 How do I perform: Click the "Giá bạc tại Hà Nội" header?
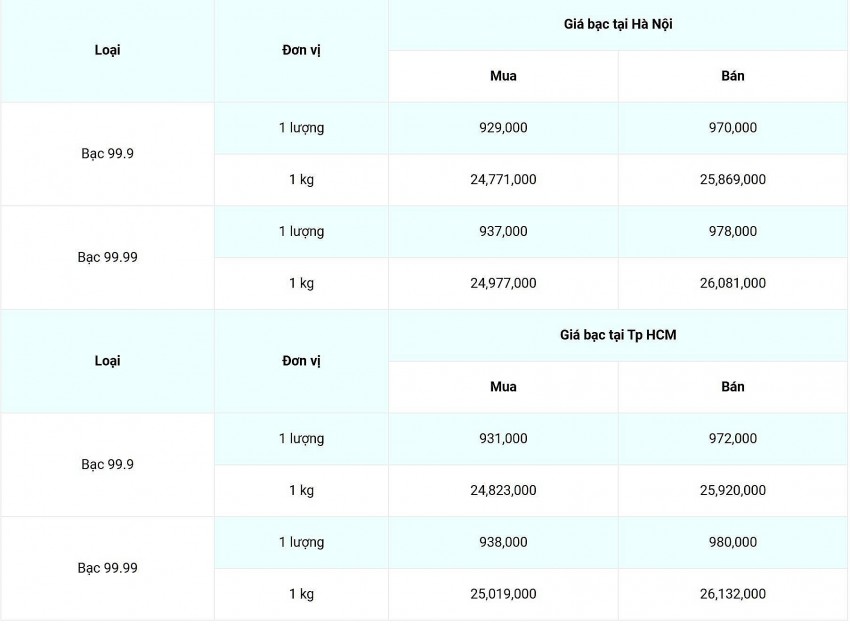coord(617,24)
